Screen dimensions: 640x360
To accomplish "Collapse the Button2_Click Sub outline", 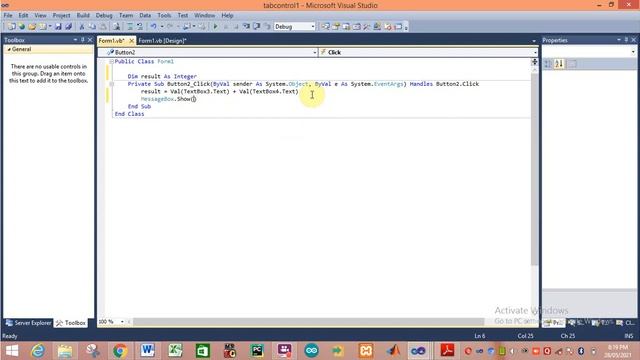I will [x=111, y=84].
